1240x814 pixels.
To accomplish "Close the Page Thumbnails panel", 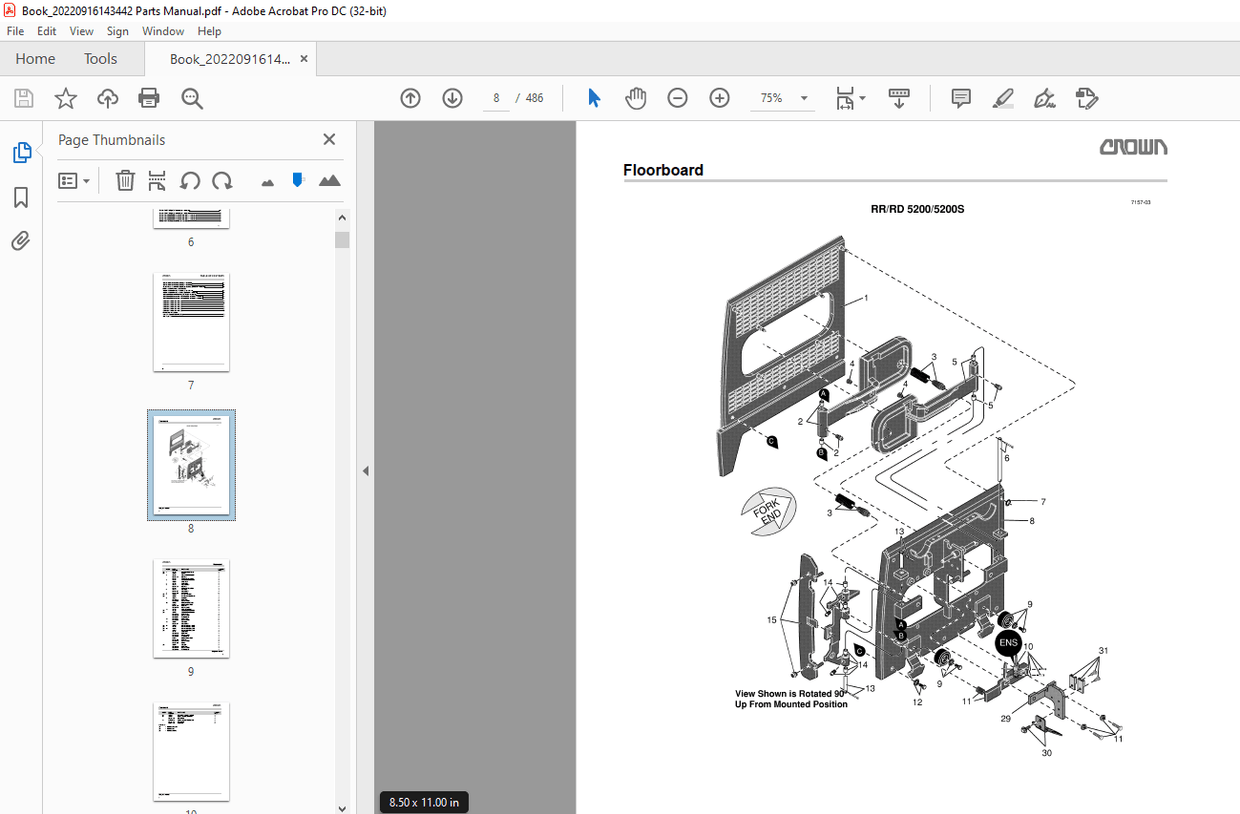I will point(329,139).
